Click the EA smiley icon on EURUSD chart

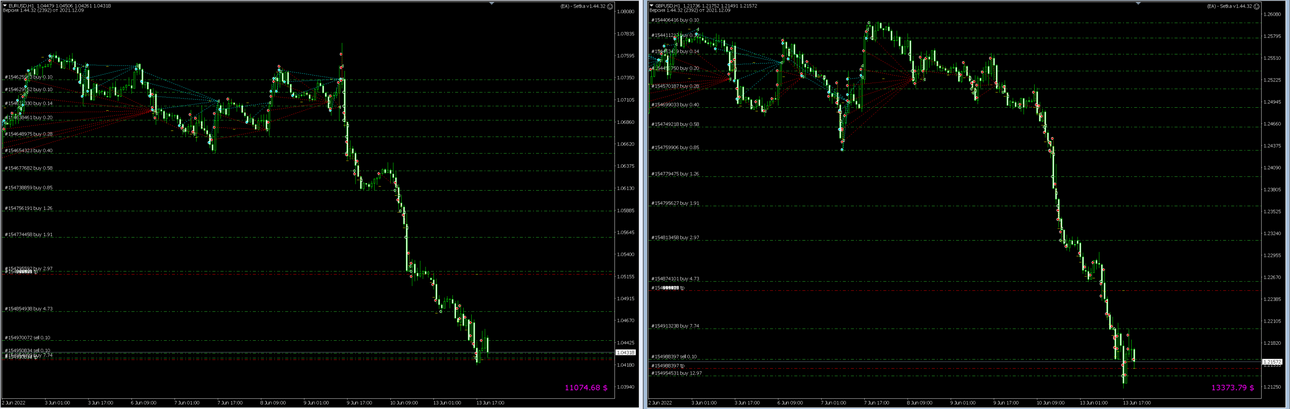point(610,6)
